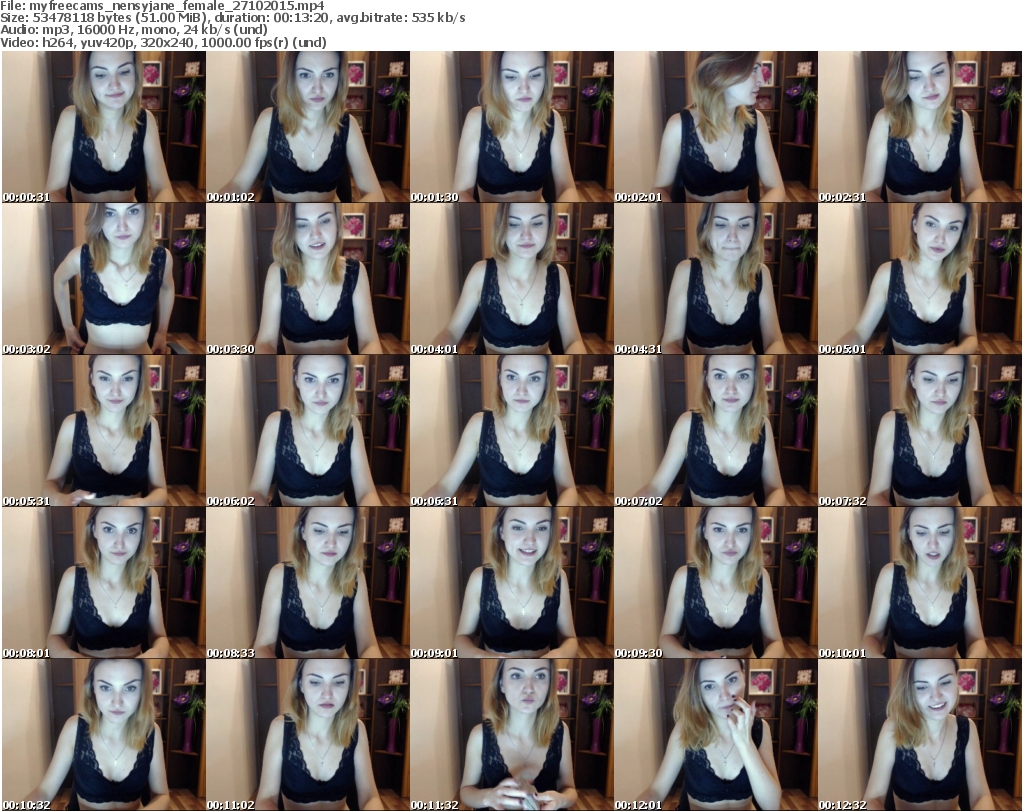Image resolution: width=1024 pixels, height=811 pixels.
Task: Select the thumbnail stamped 00:03:30
Action: coord(308,279)
